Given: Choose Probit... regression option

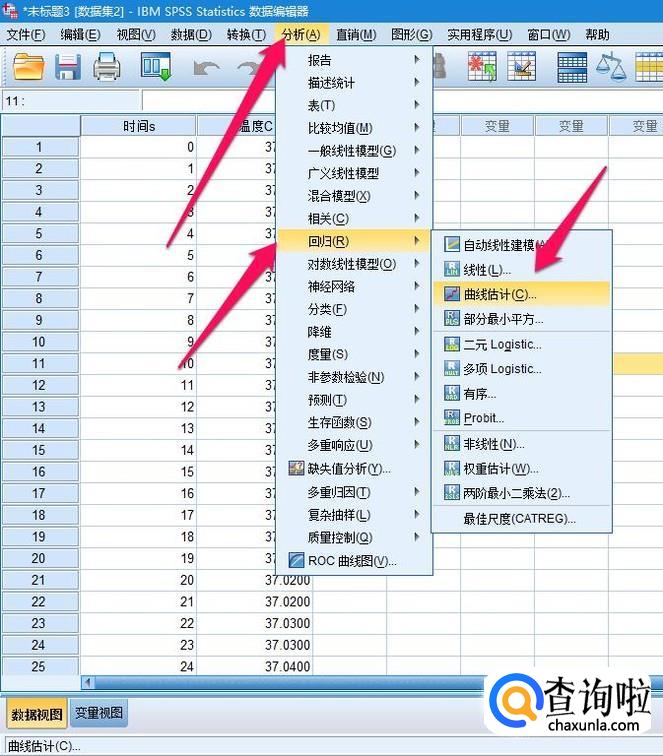Looking at the screenshot, I should pyautogui.click(x=522, y=418).
